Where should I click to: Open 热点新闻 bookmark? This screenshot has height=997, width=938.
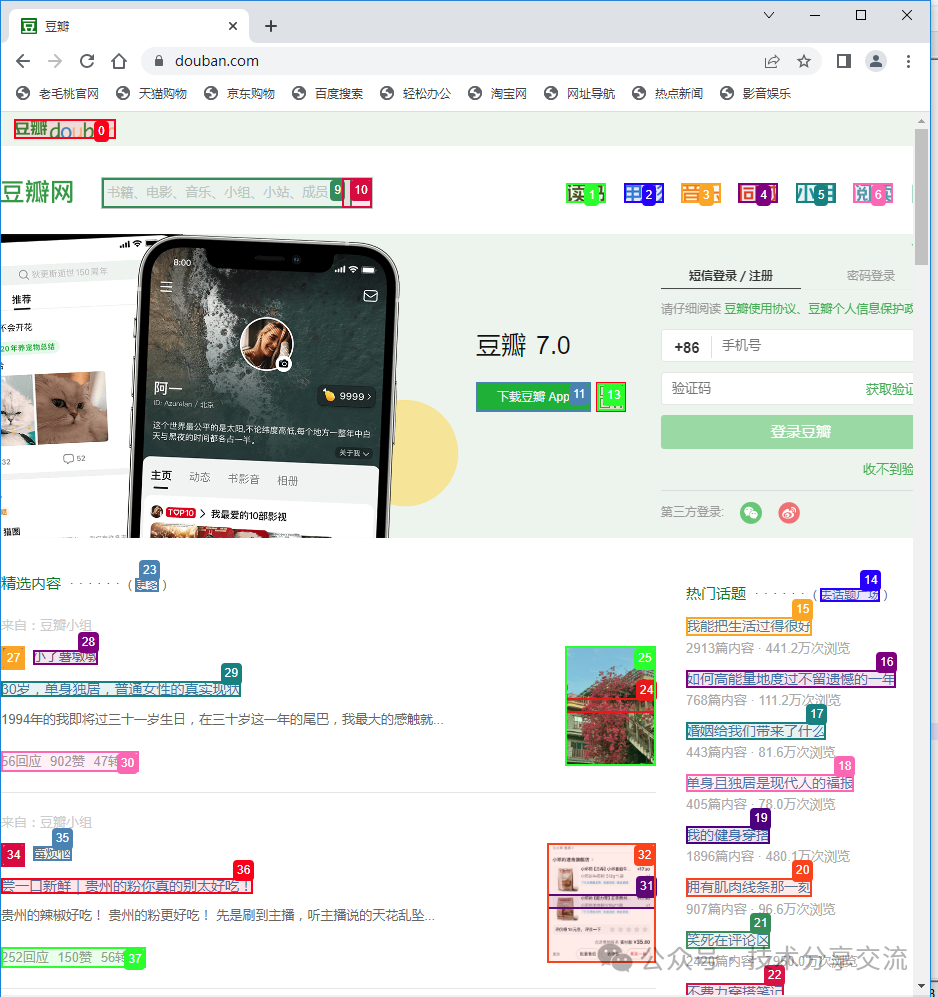click(667, 93)
